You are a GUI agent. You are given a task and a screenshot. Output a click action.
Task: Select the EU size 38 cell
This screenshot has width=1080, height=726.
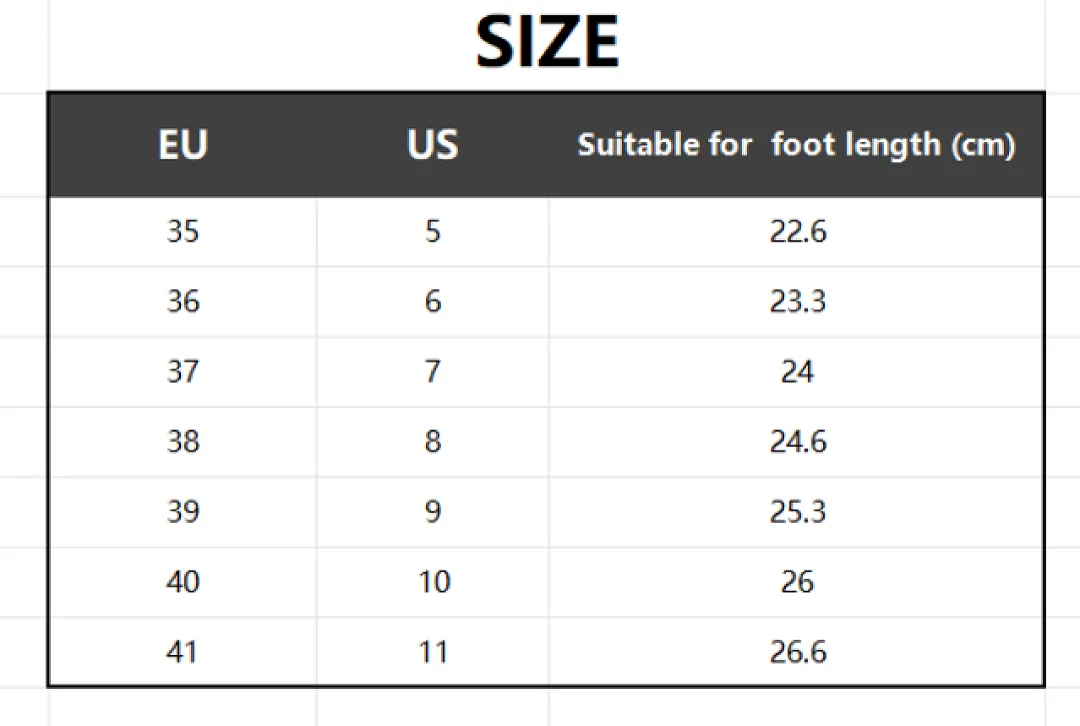coord(183,441)
